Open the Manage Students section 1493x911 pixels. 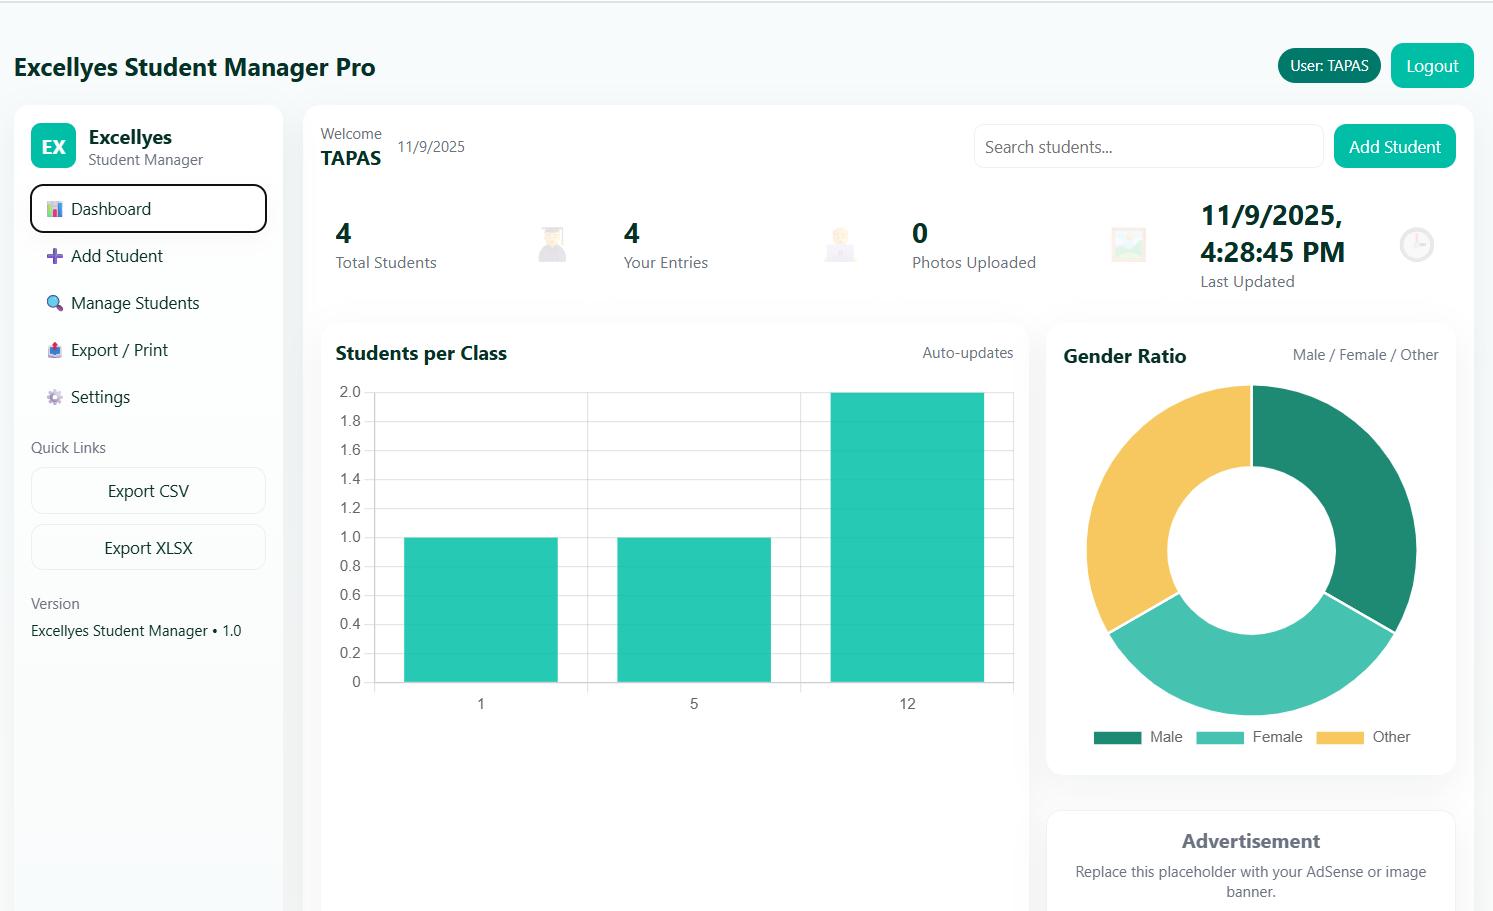(134, 303)
